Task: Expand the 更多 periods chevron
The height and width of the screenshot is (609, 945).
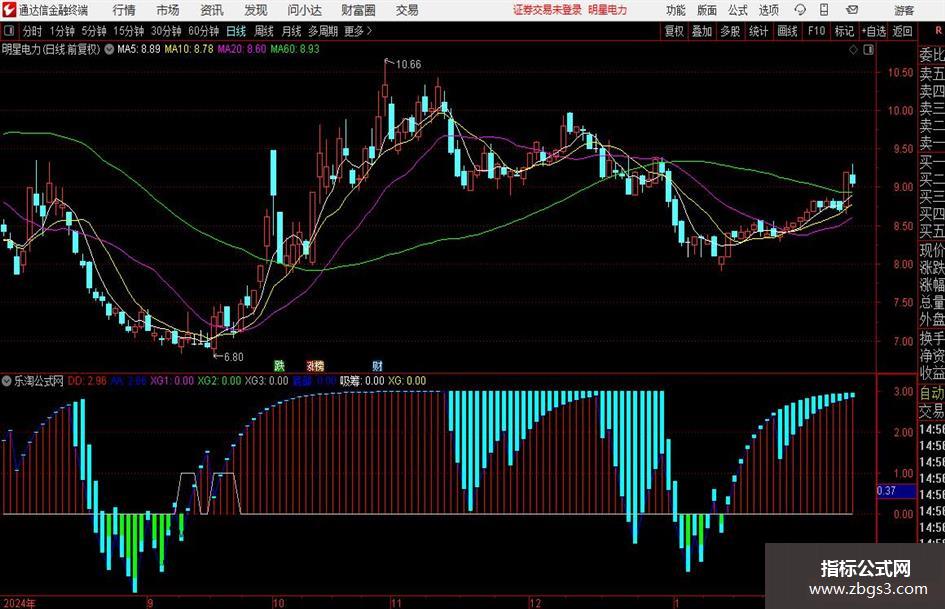Action: tap(369, 31)
